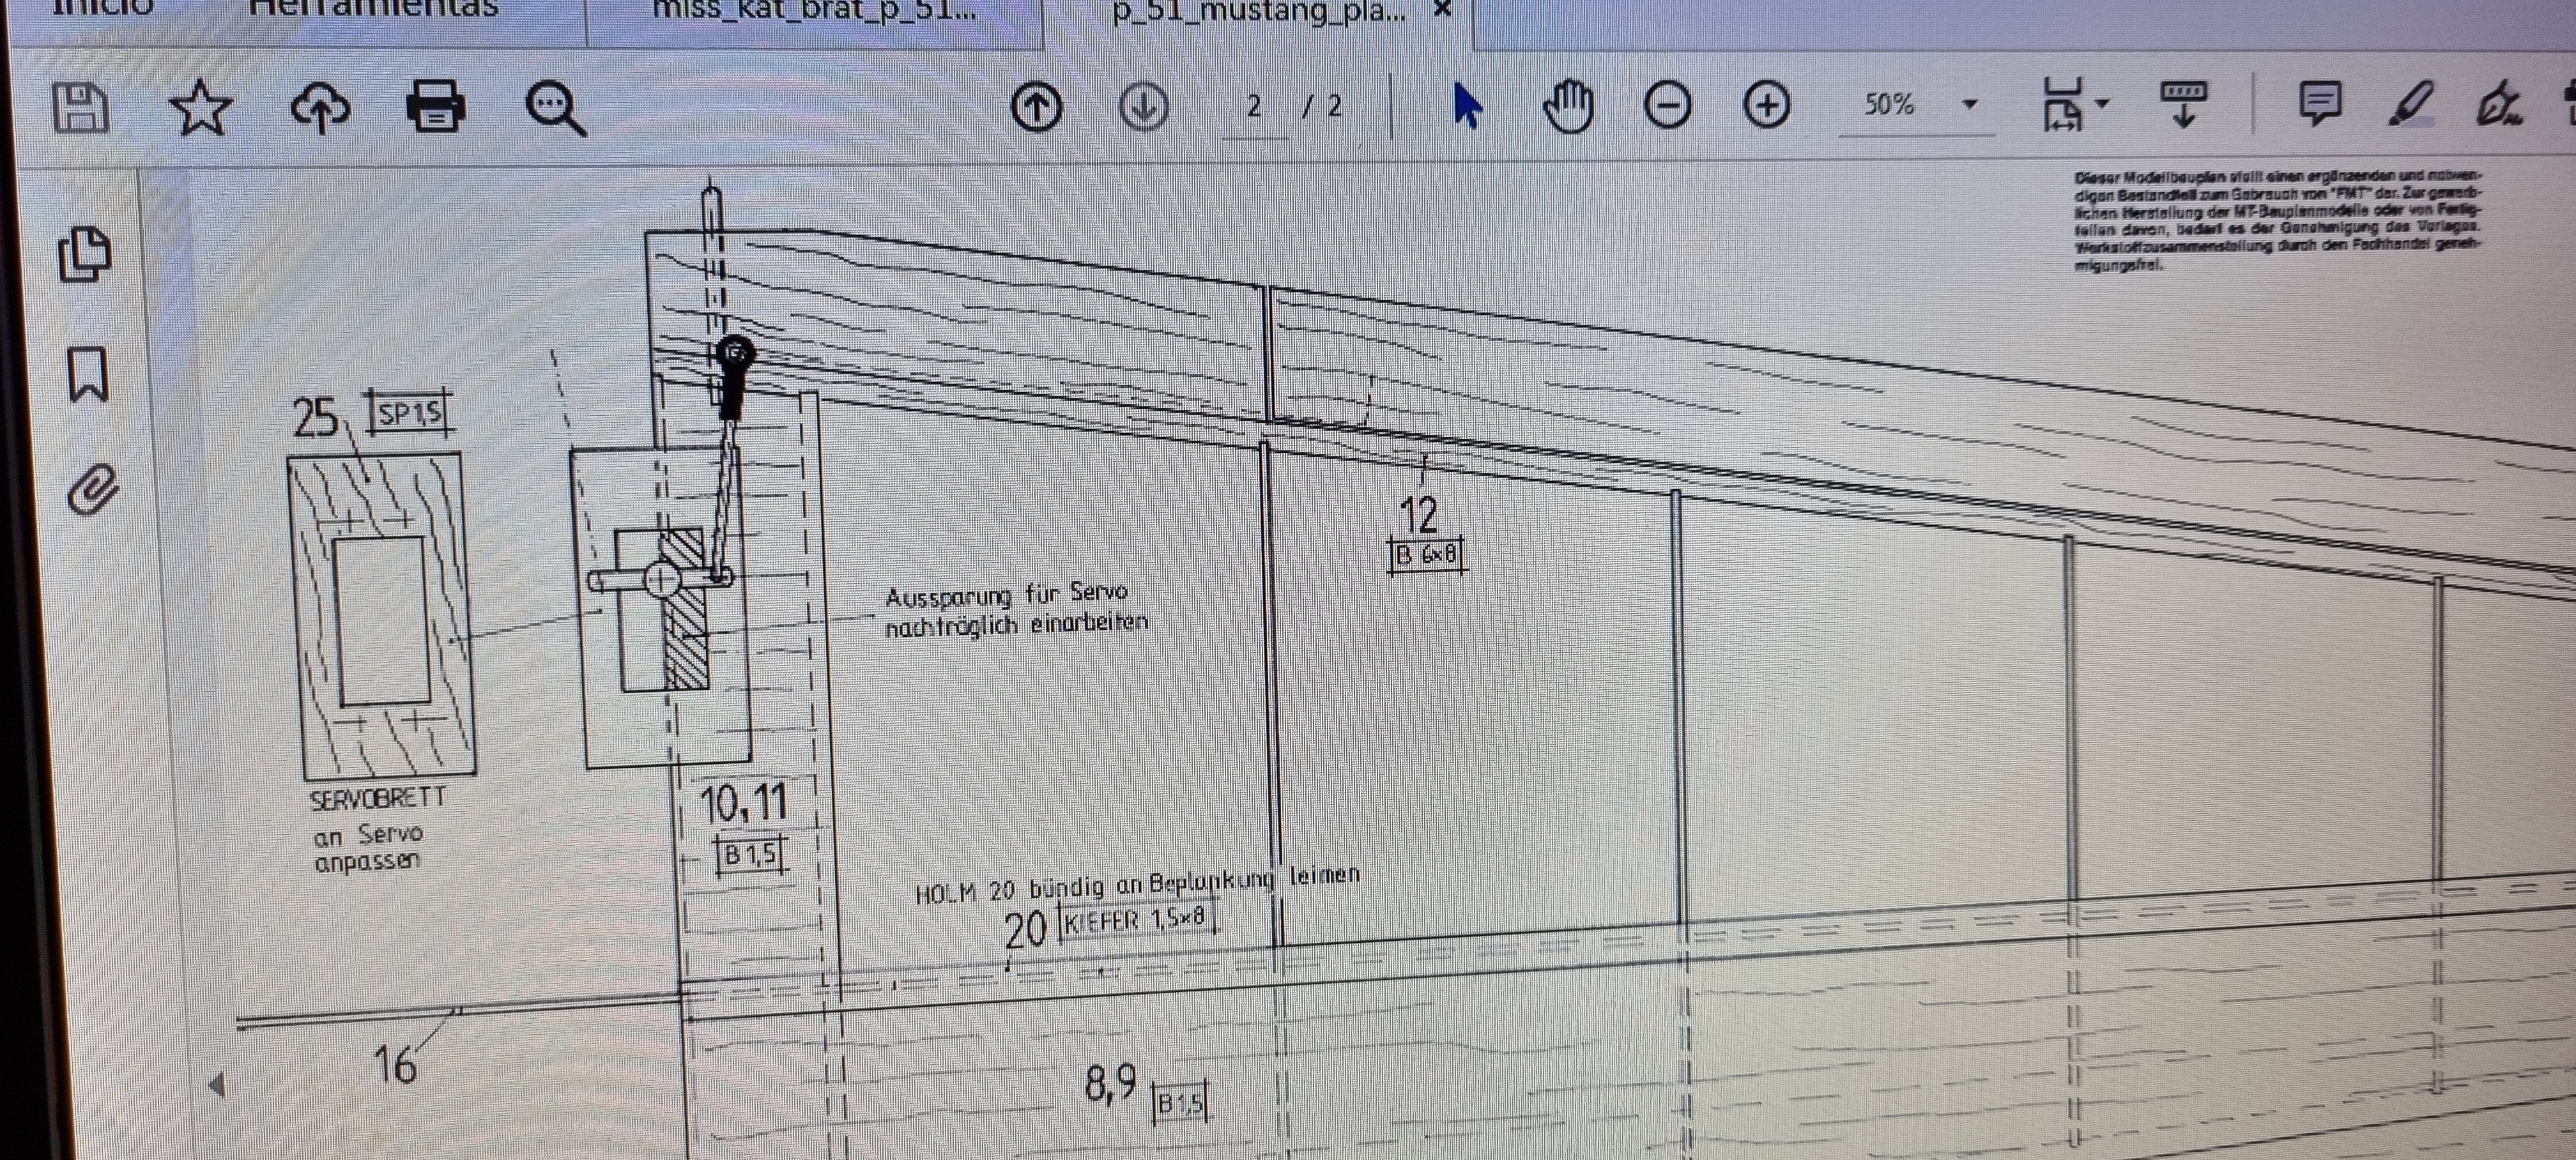Click the page number input field
2576x1160 pixels.
tap(1254, 106)
